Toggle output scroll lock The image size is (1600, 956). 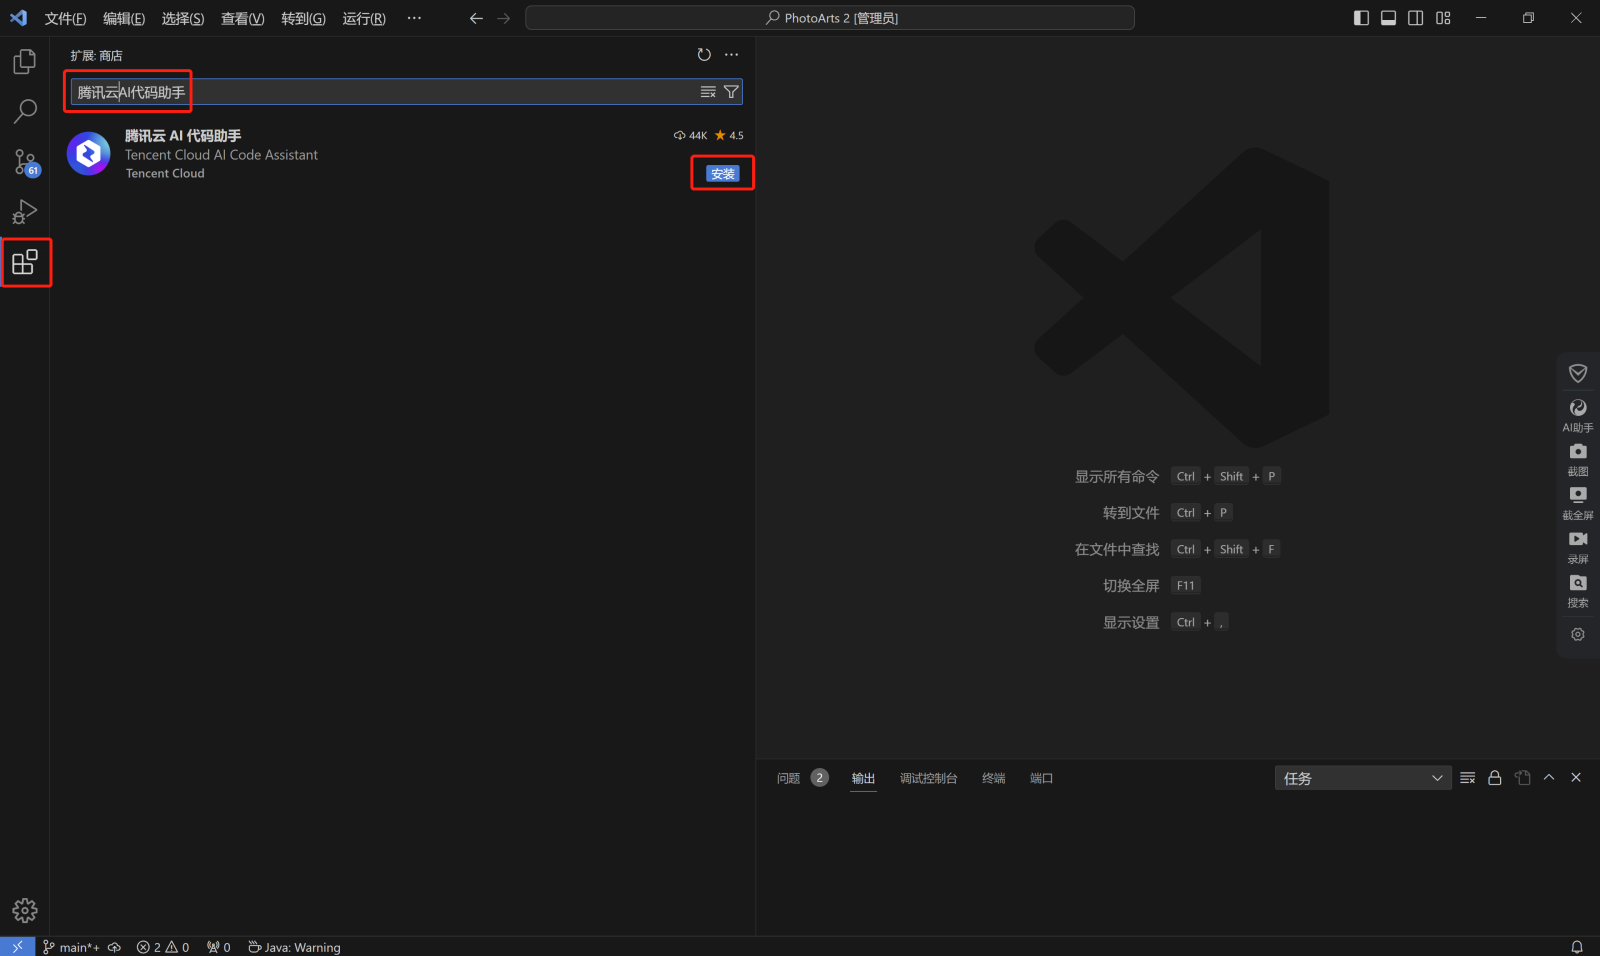[x=1495, y=778]
